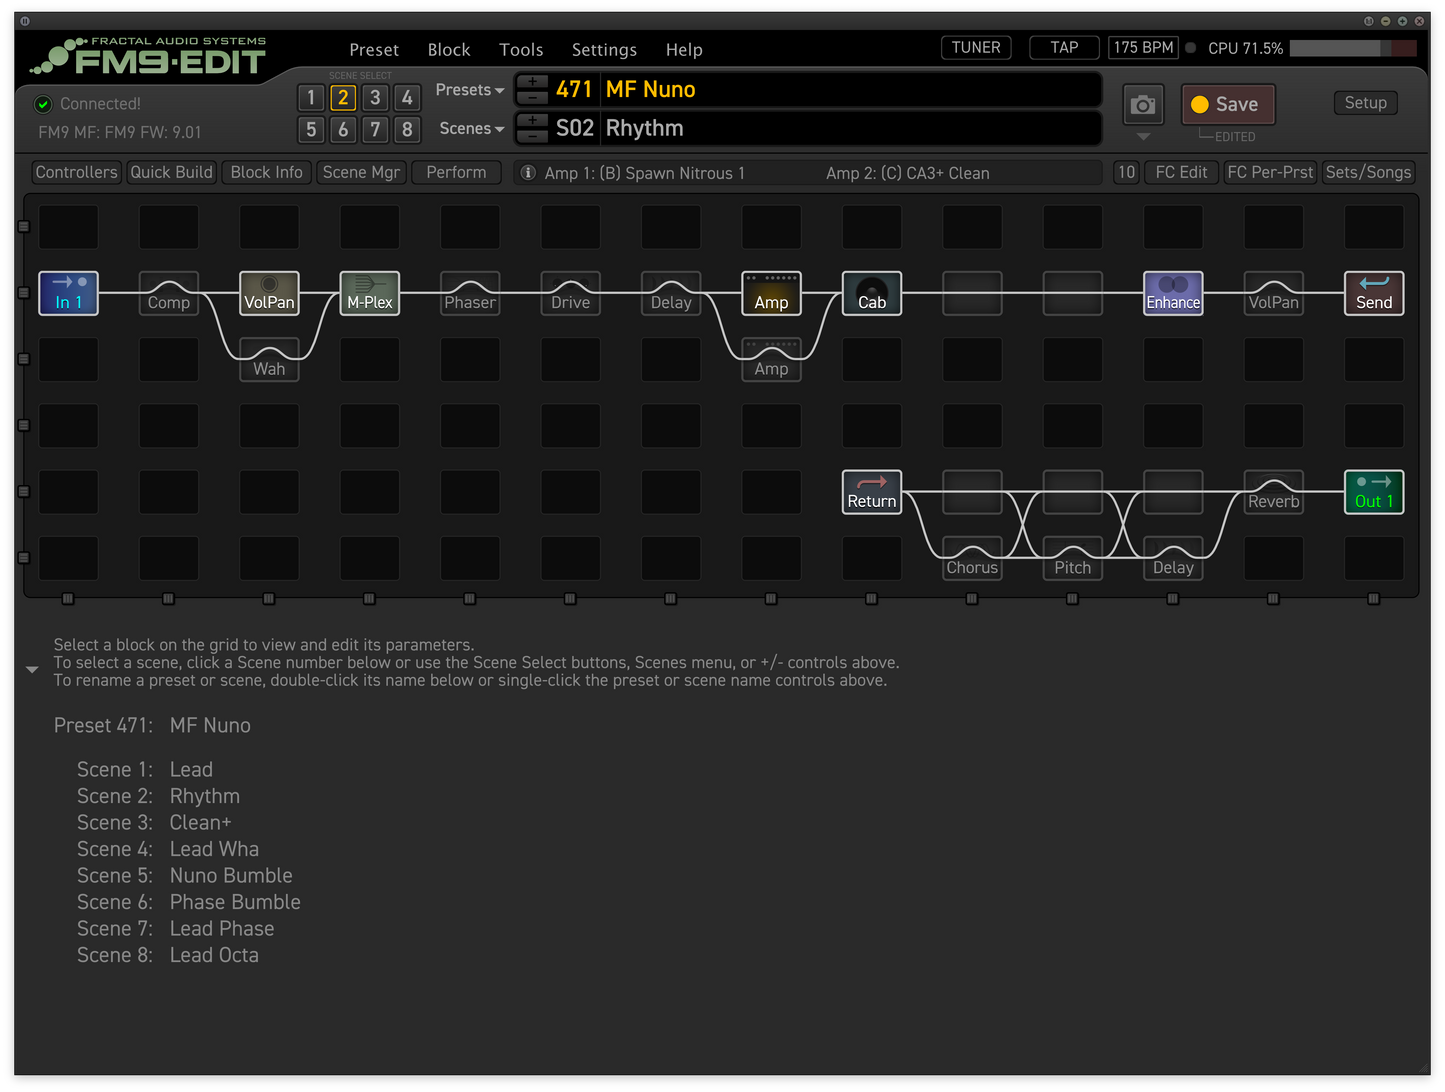Select the In 1 input block
Image resolution: width=1445 pixels, height=1092 pixels.
click(x=68, y=293)
